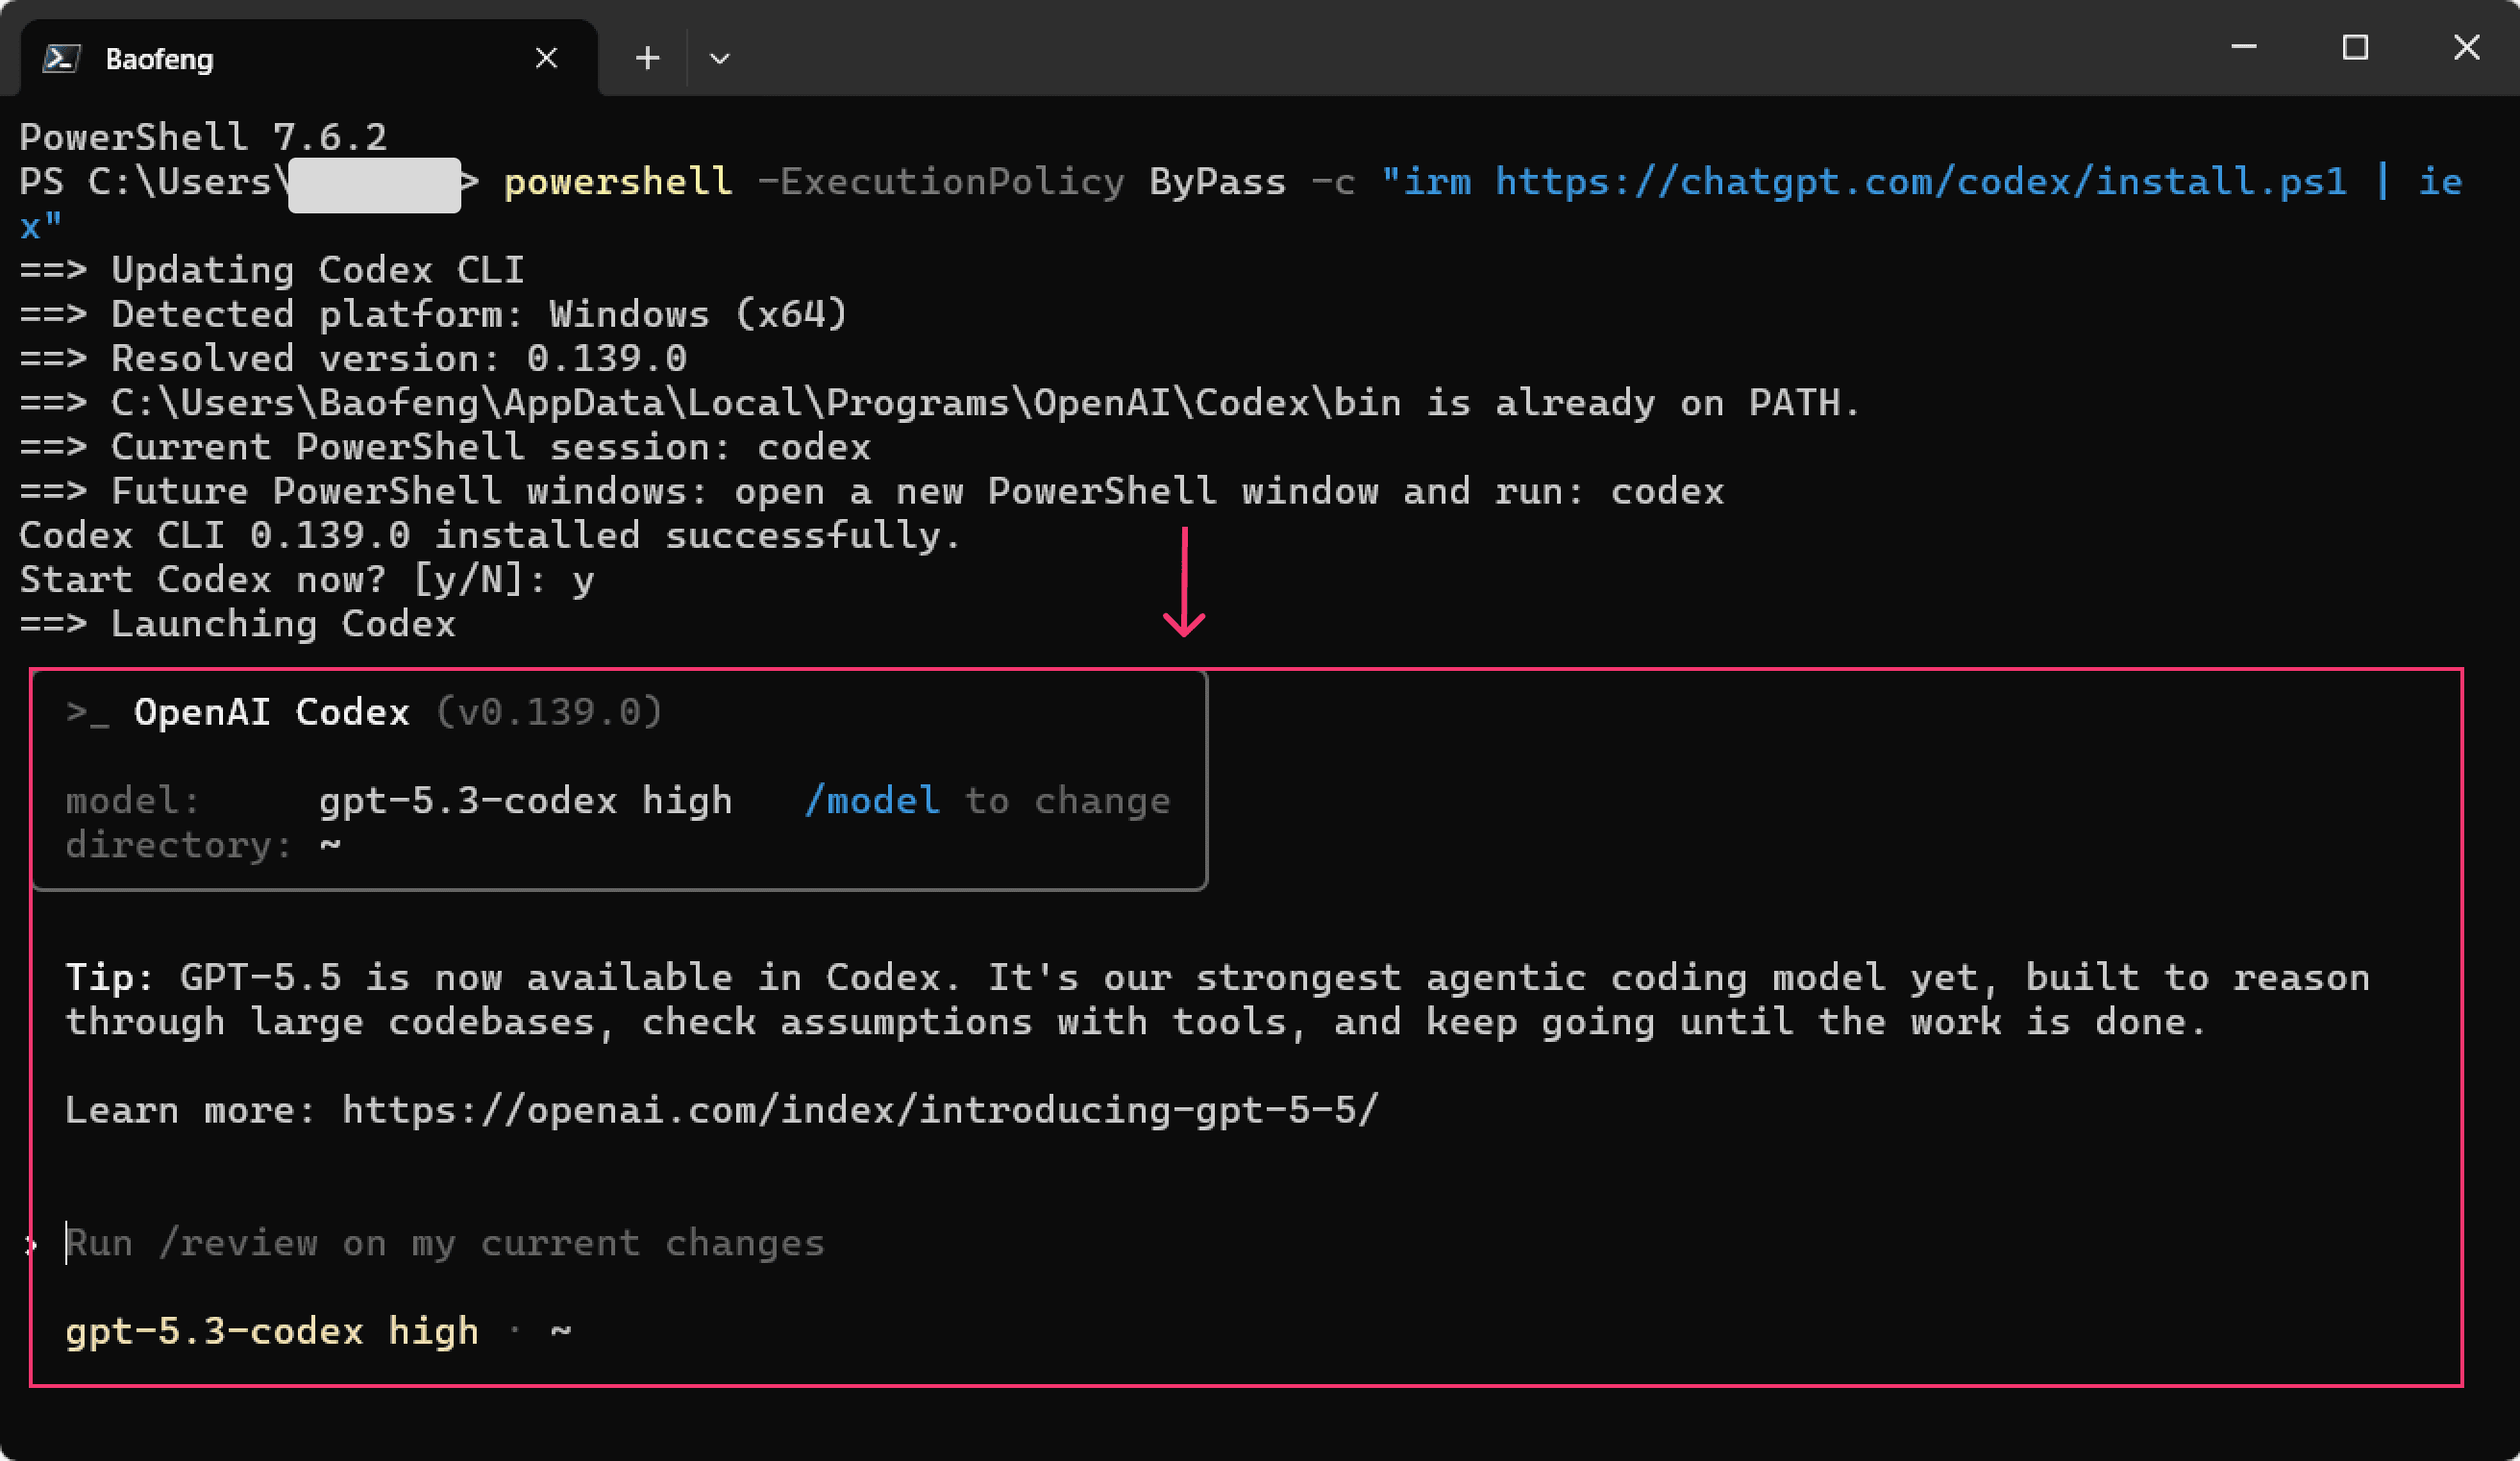Click the gpt-5.3-codex high status line
Screen dimensions: 2520x1461
(318, 1331)
